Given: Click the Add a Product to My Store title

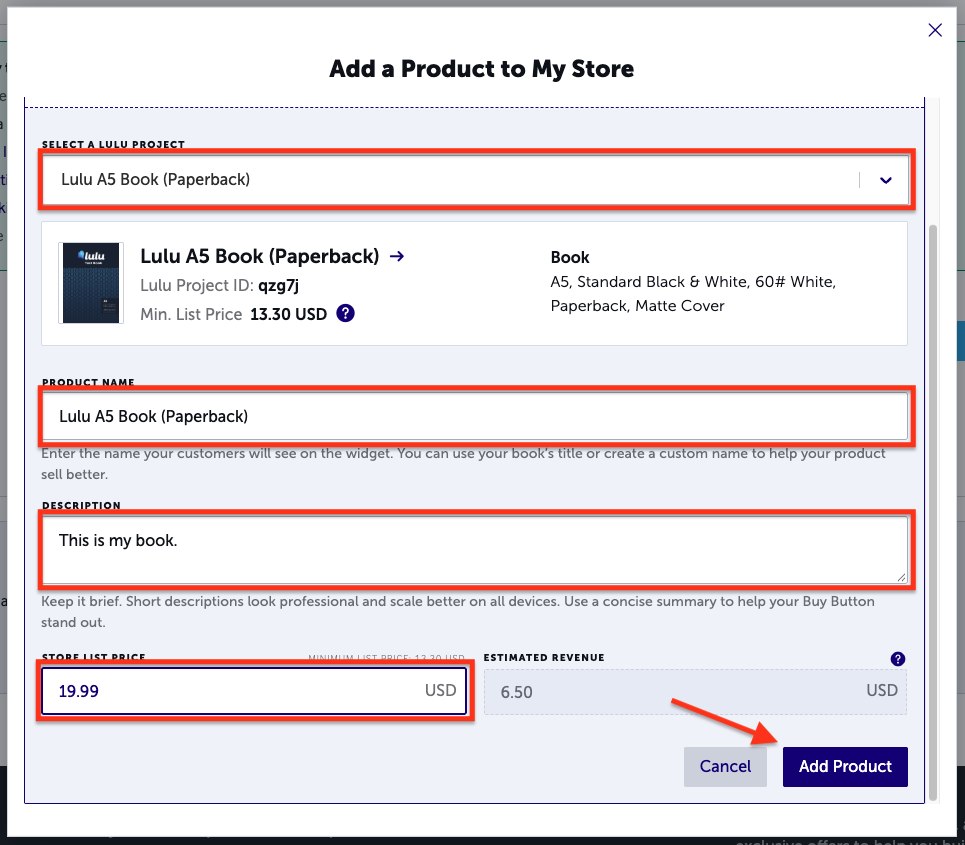Looking at the screenshot, I should 481,69.
